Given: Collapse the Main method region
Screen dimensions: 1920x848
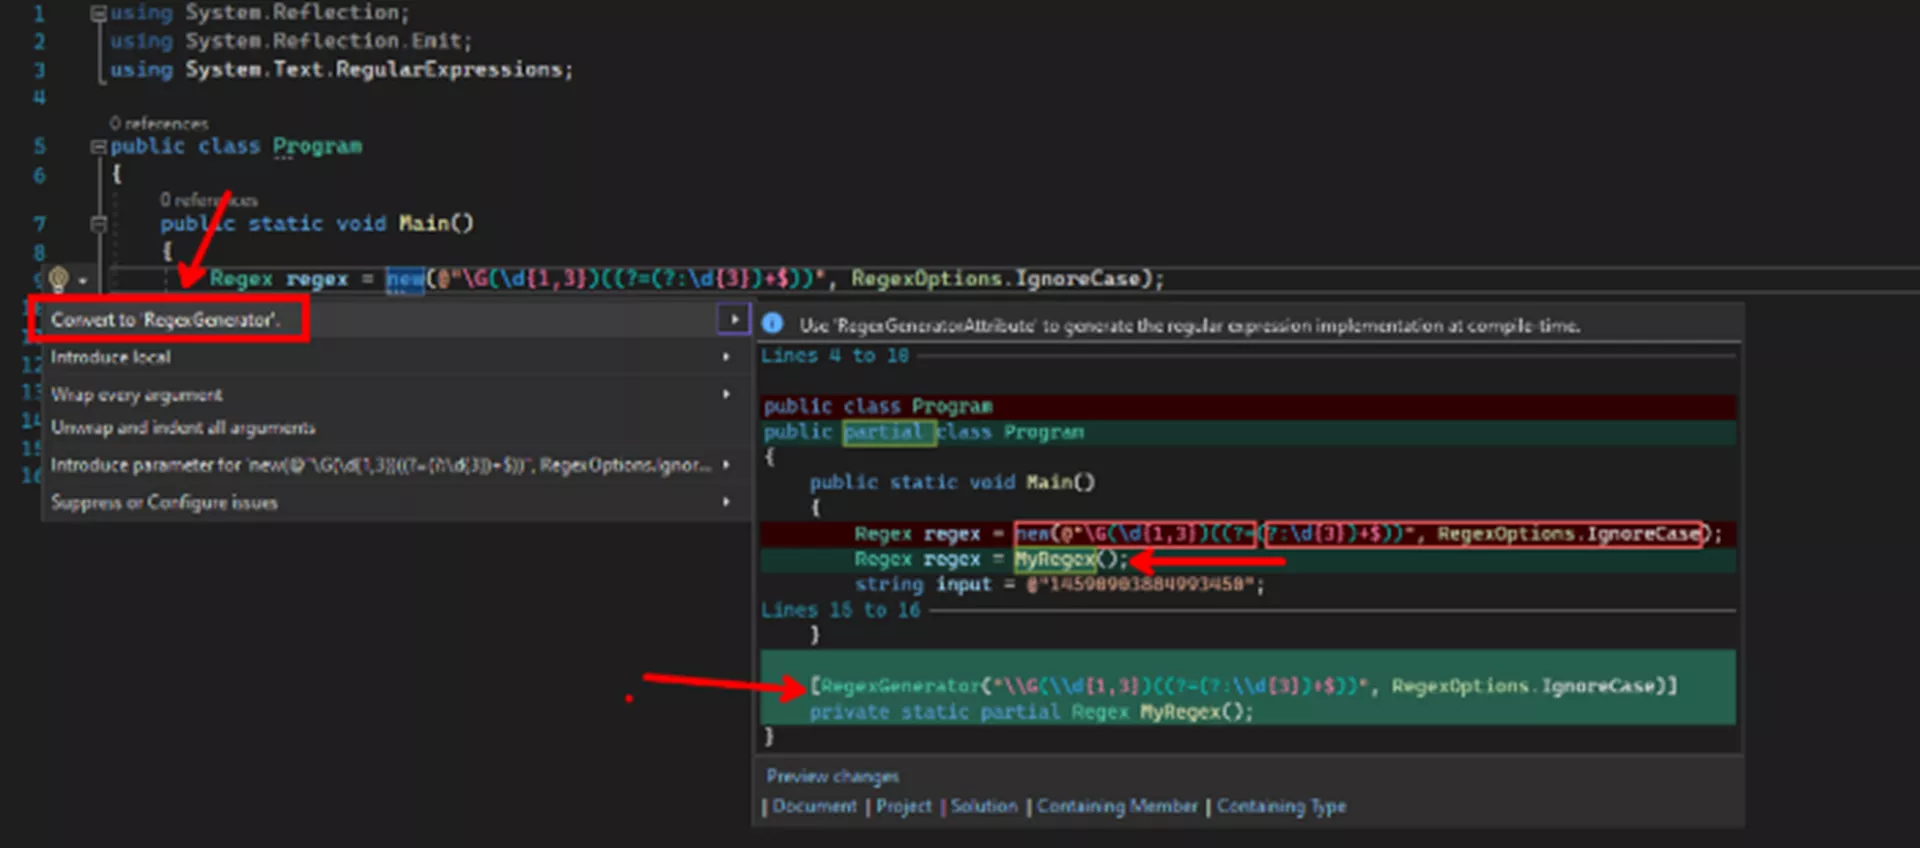Looking at the screenshot, I should [98, 223].
